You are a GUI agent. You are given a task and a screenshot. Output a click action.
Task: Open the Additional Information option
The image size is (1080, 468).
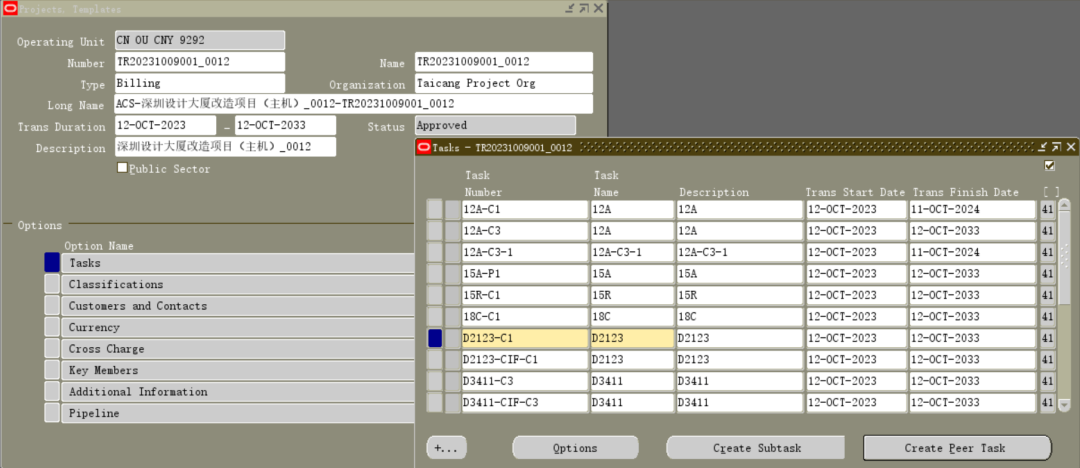pos(238,391)
